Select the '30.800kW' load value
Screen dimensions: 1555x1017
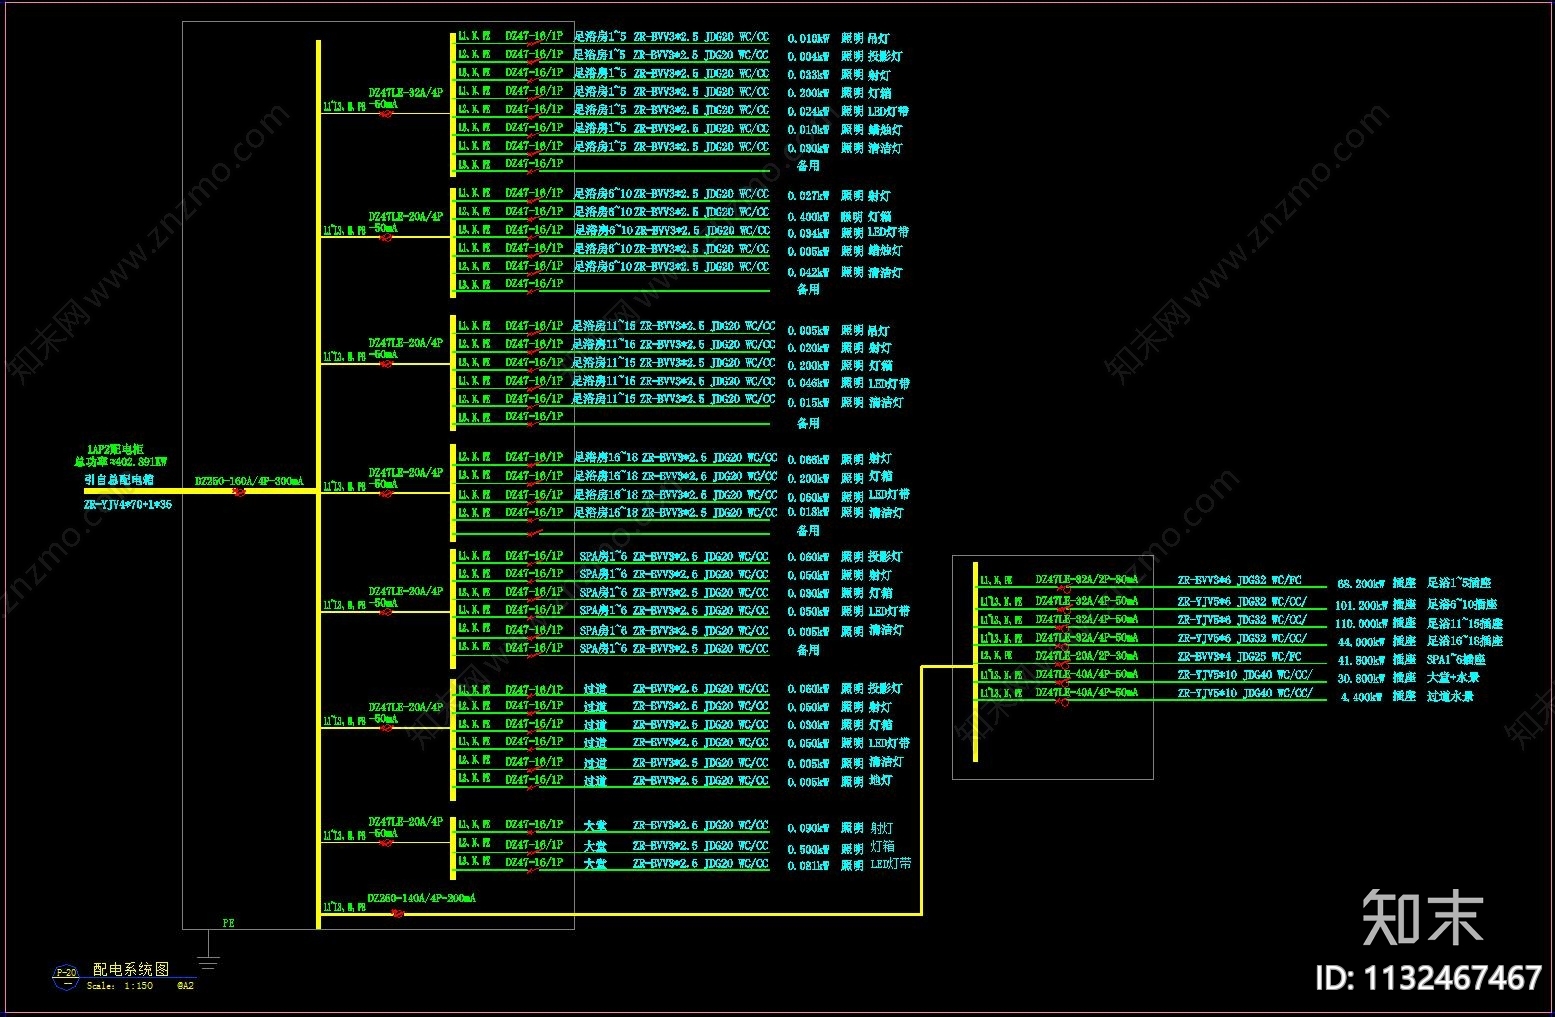tap(1360, 678)
